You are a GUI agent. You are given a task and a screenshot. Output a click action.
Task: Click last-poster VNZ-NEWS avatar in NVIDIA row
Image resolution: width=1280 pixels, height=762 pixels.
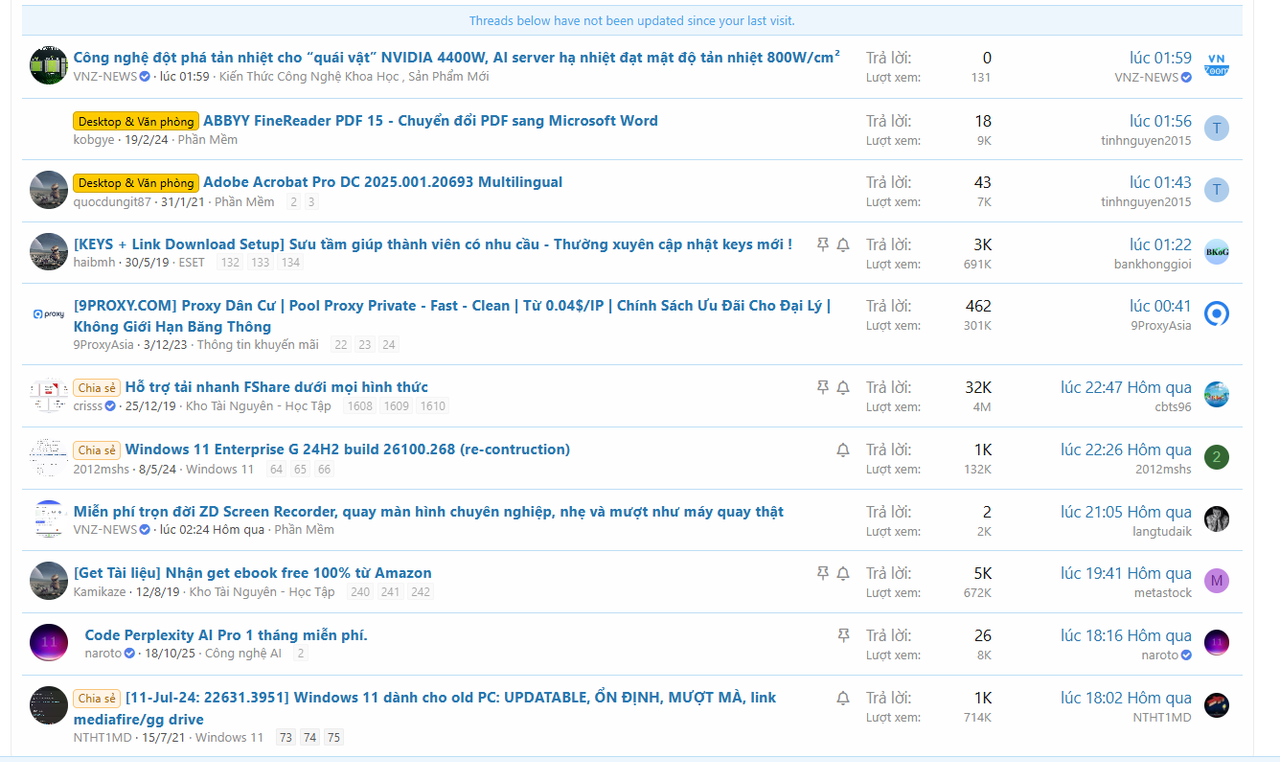pyautogui.click(x=1216, y=66)
